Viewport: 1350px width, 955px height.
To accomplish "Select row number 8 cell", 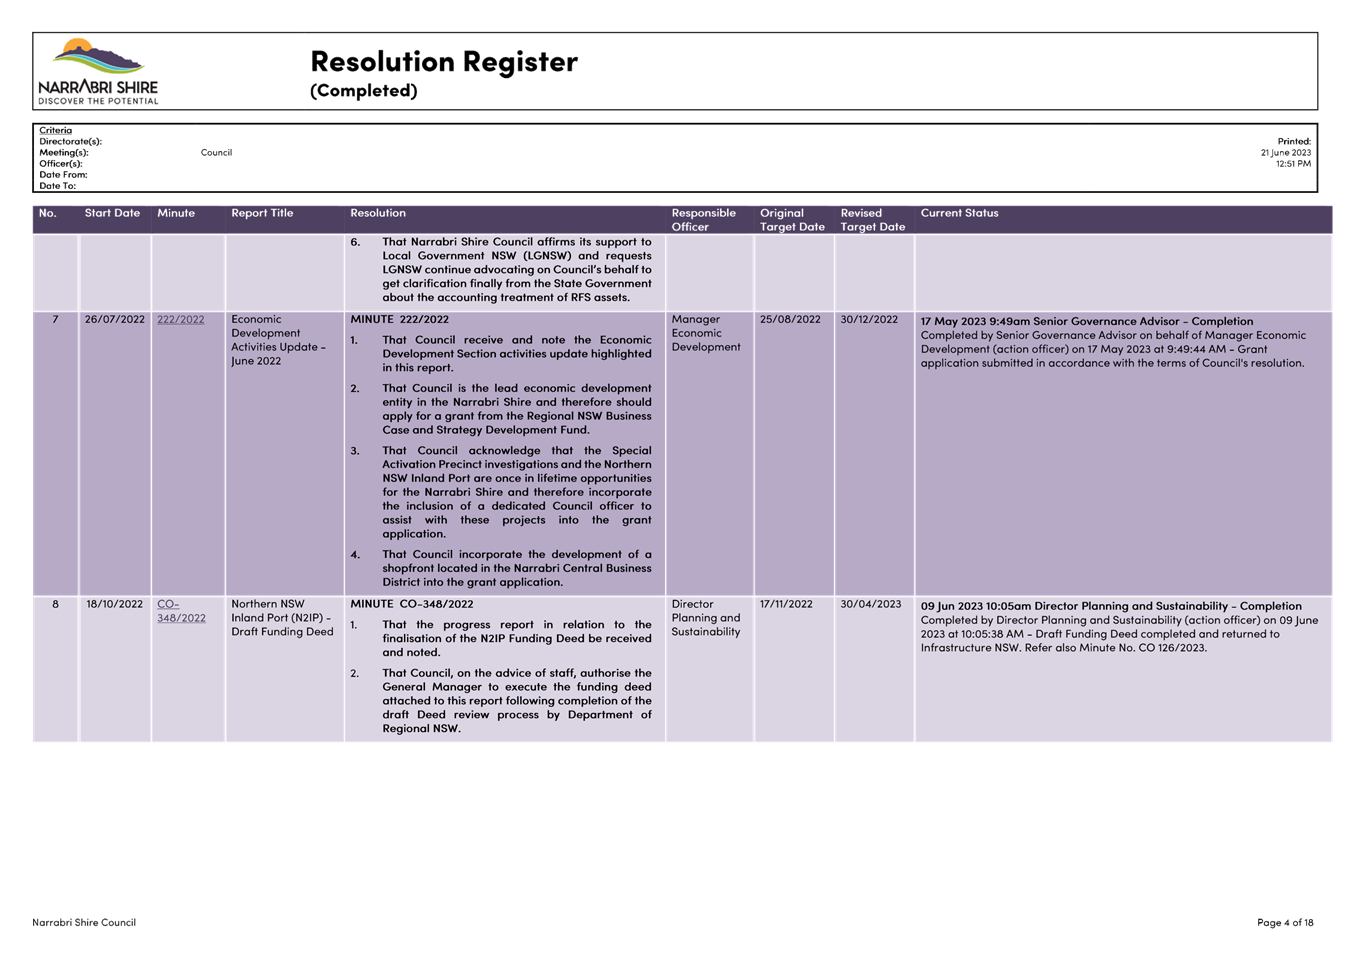I will click(56, 669).
